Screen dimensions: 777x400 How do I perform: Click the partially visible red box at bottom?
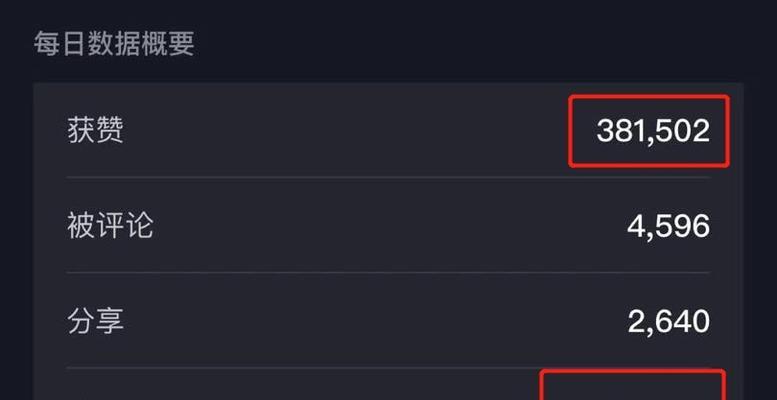[x=633, y=385]
